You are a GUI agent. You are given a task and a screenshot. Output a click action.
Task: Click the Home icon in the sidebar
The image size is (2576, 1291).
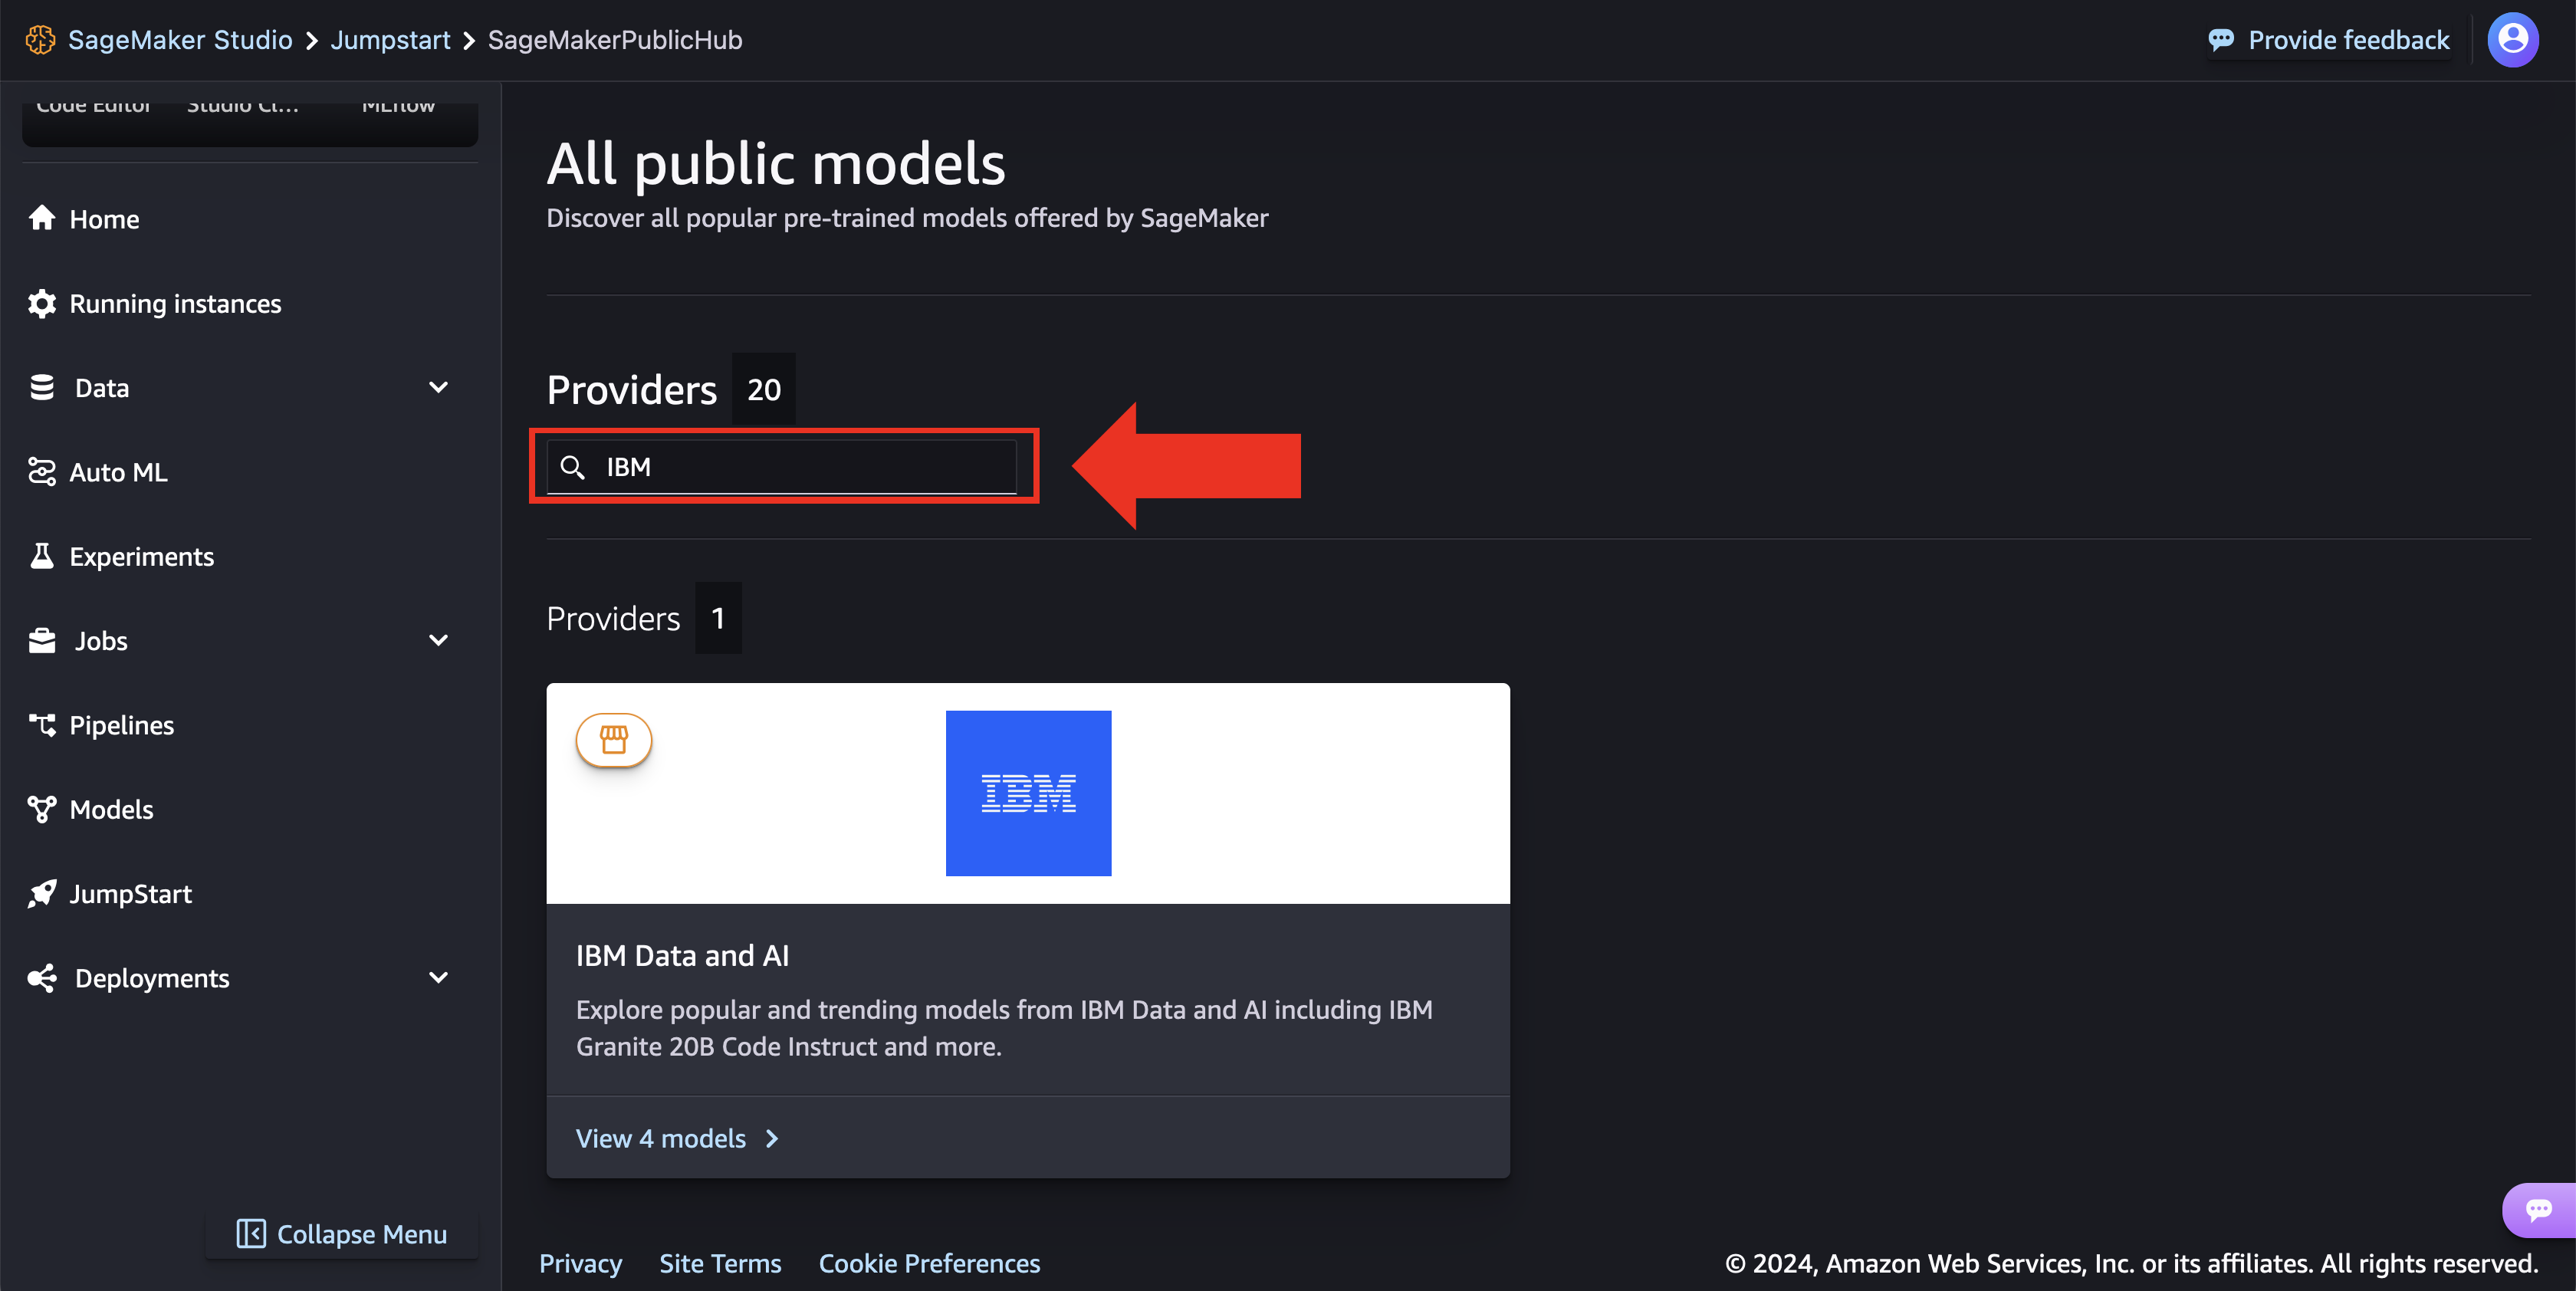coord(42,218)
